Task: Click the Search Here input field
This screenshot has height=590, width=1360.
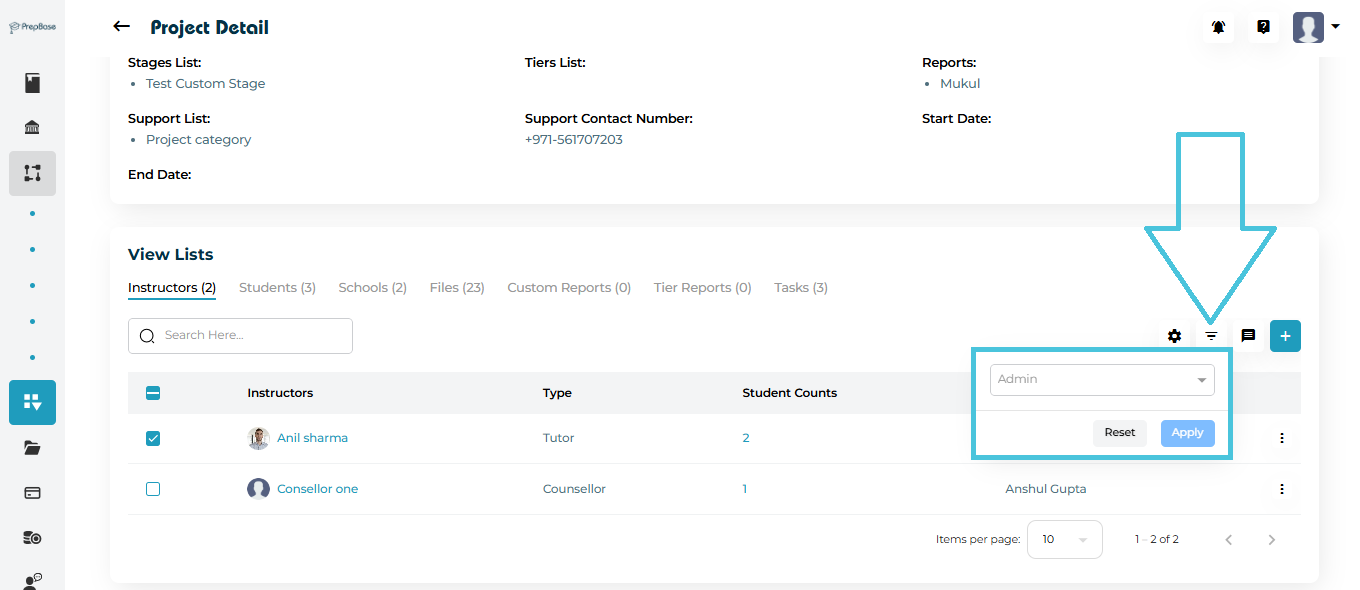Action: [x=250, y=336]
